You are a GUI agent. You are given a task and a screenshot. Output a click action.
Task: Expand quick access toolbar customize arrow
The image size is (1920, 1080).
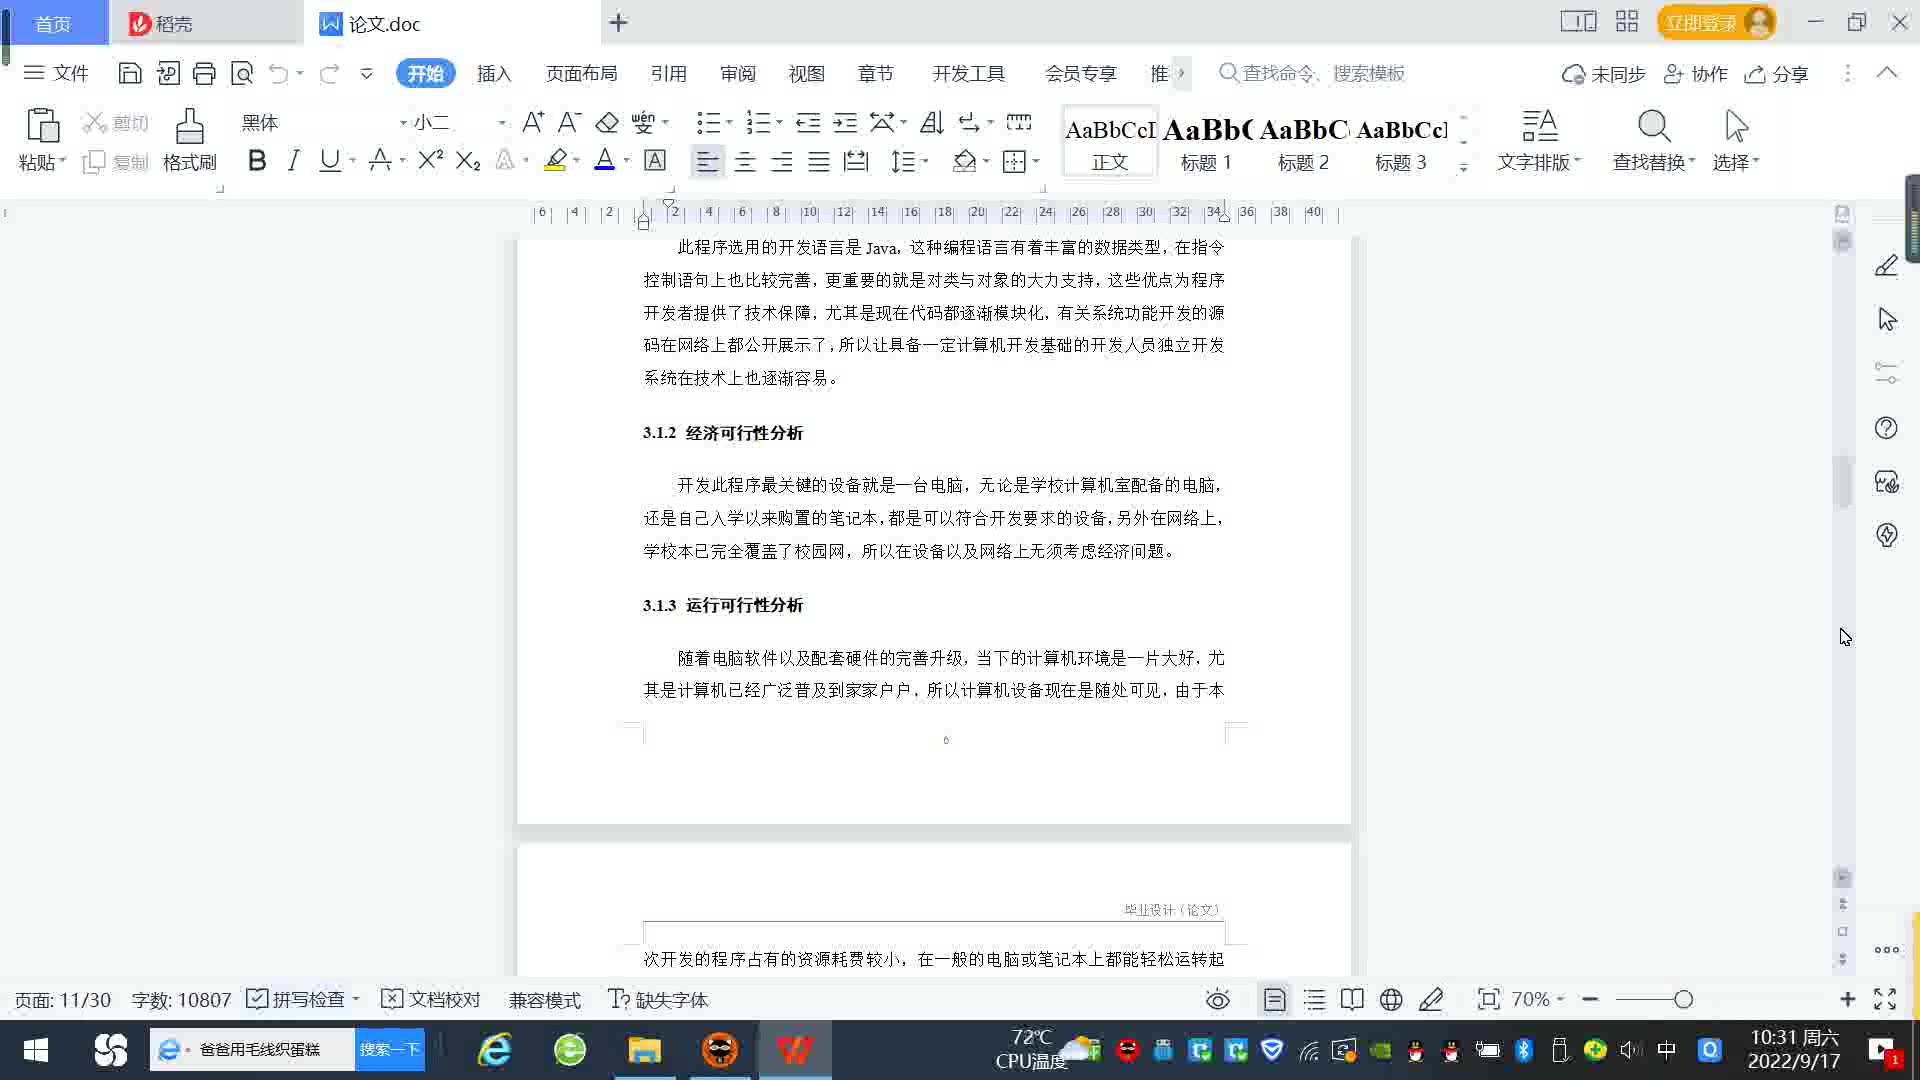[x=366, y=73]
